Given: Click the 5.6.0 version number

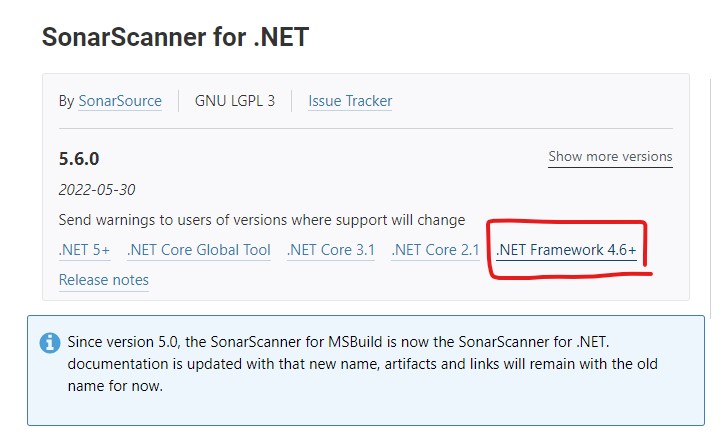Looking at the screenshot, I should point(79,159).
